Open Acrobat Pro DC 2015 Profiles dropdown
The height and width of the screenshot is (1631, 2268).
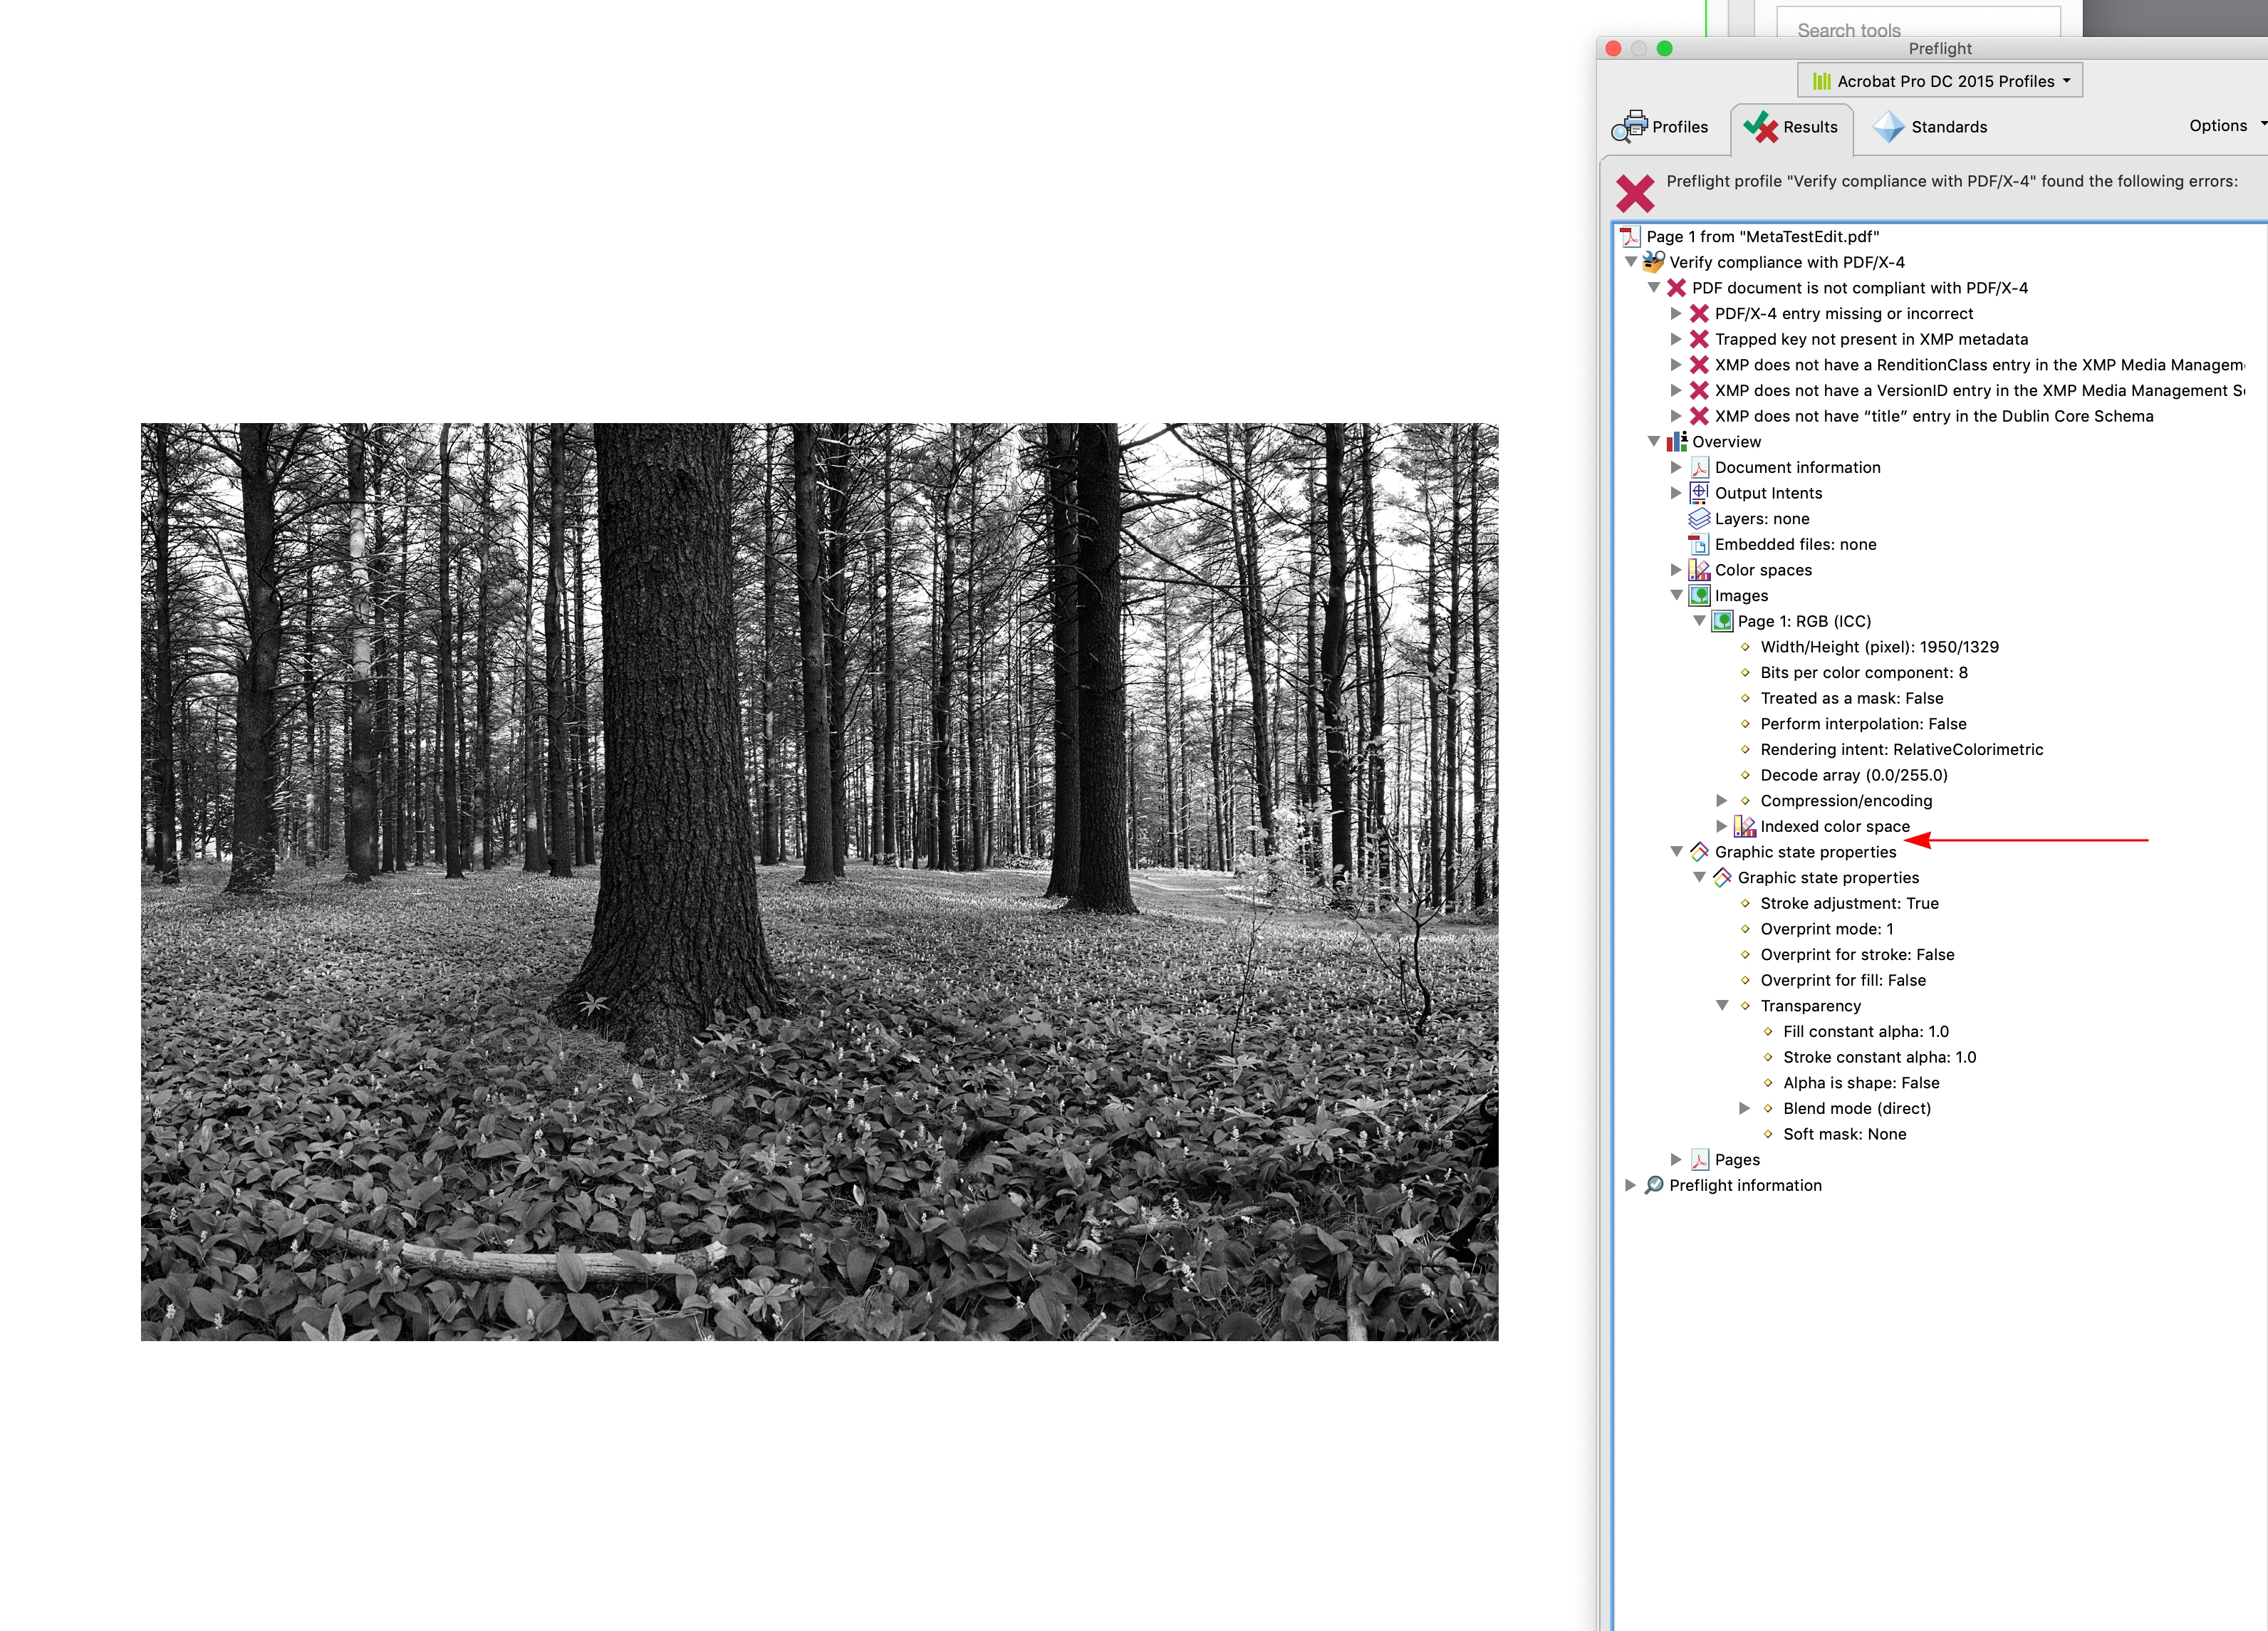(1939, 81)
